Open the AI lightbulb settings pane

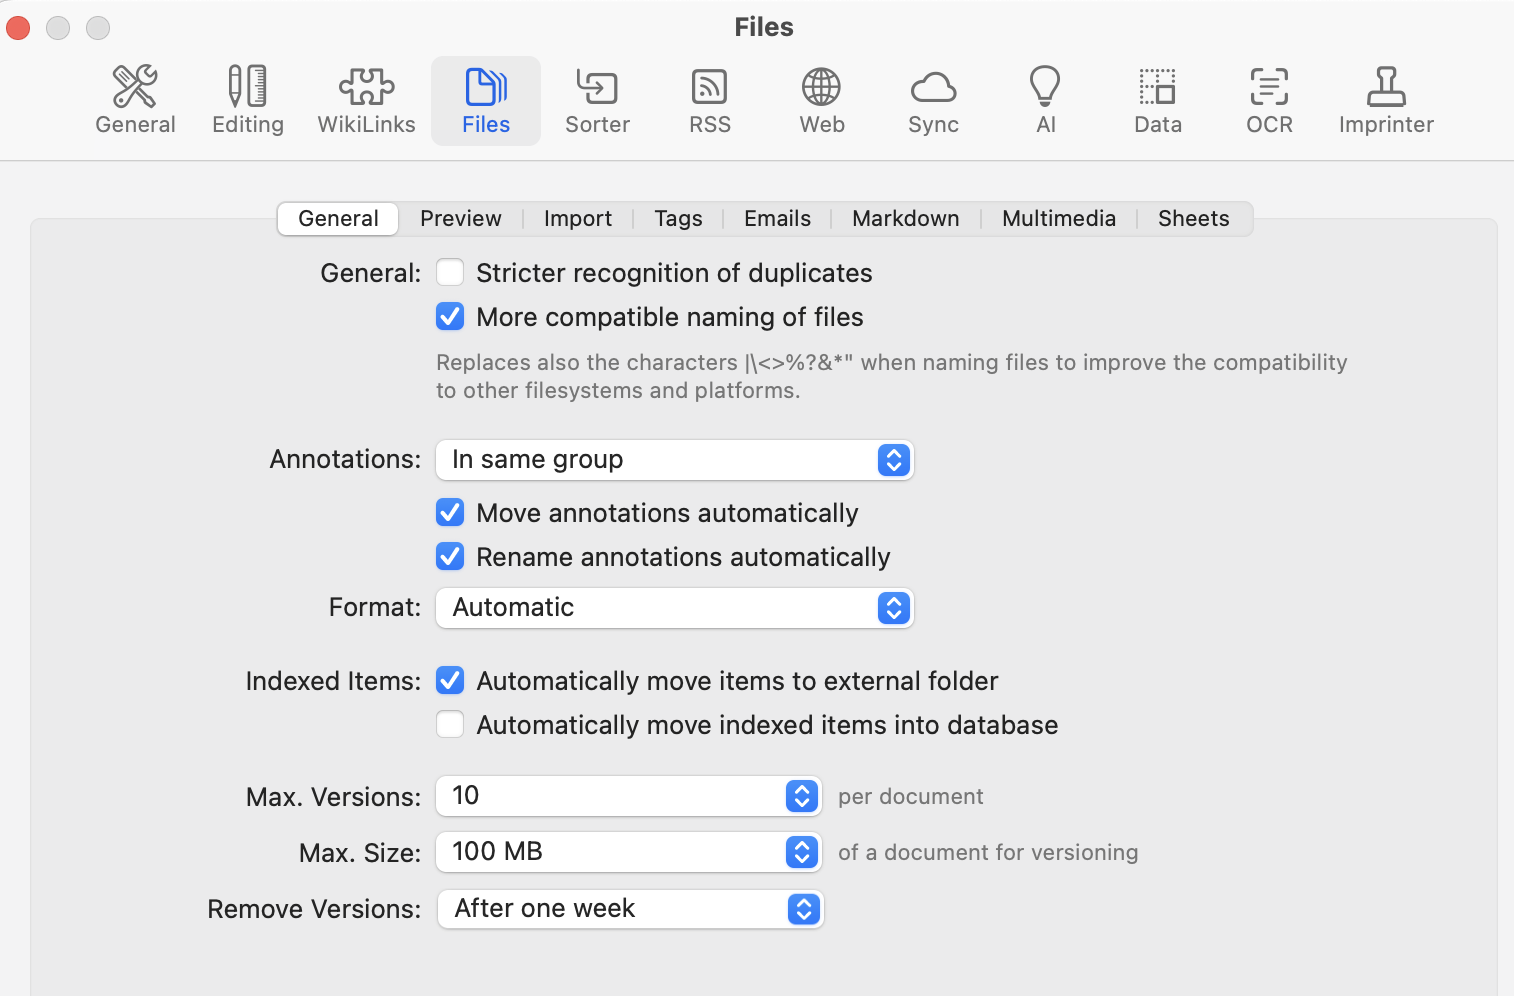[1045, 100]
